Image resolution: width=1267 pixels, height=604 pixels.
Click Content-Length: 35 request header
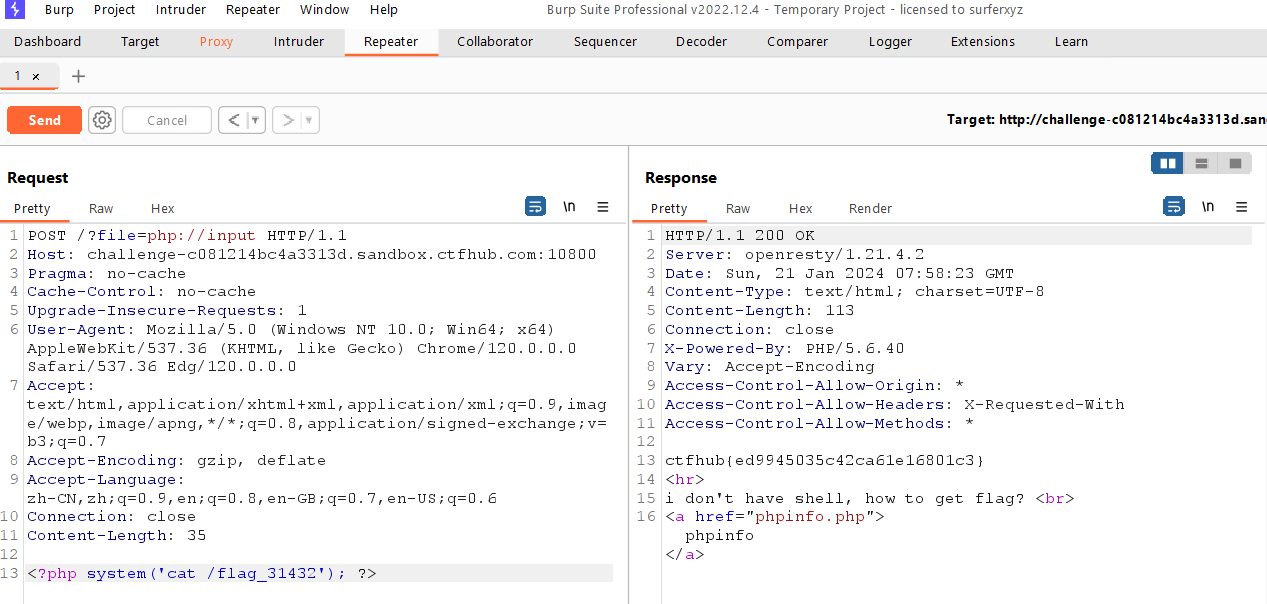[x=117, y=535]
